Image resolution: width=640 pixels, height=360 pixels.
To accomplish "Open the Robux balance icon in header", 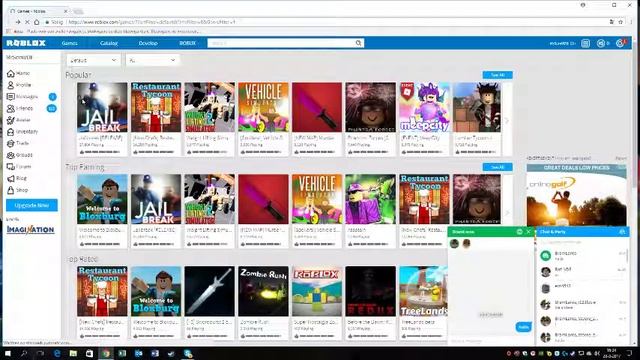I will click(x=601, y=43).
